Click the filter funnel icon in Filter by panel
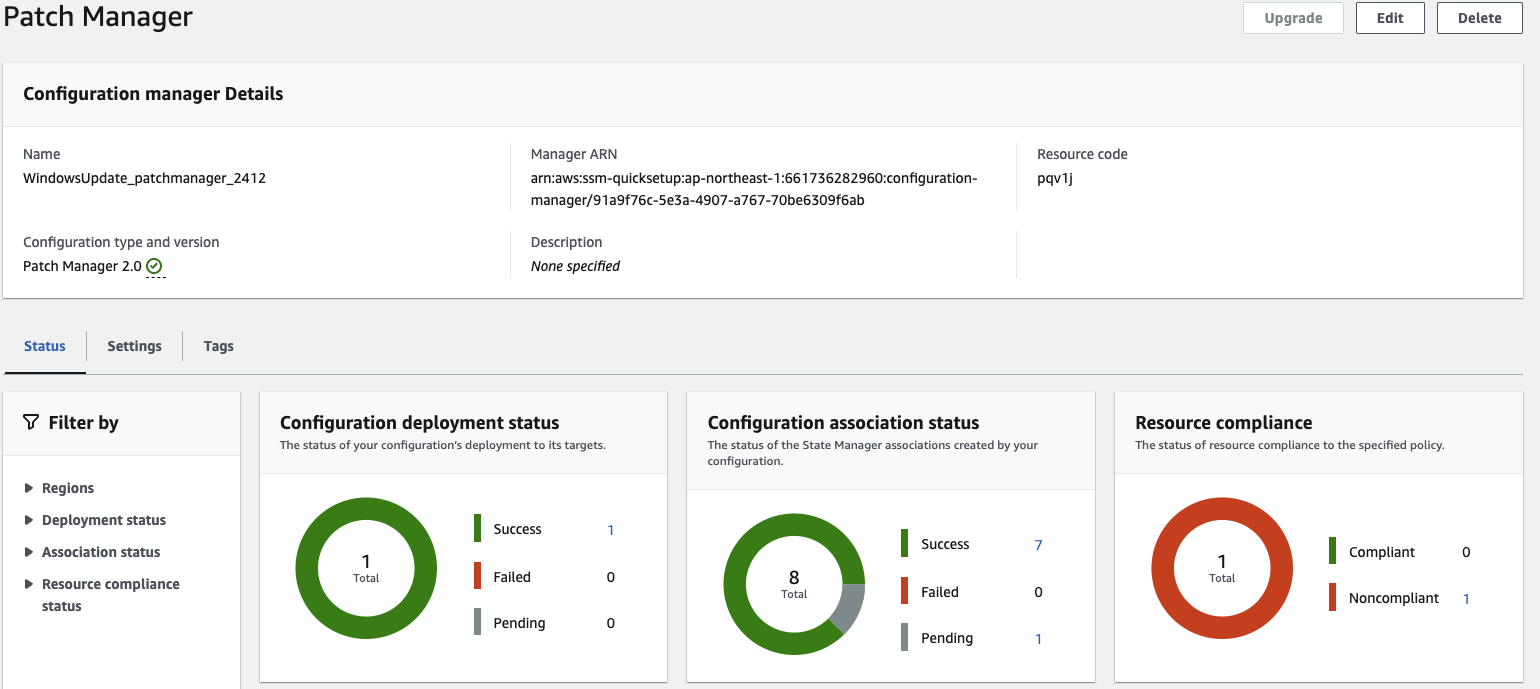Image resolution: width=1540 pixels, height=689 pixels. (31, 422)
